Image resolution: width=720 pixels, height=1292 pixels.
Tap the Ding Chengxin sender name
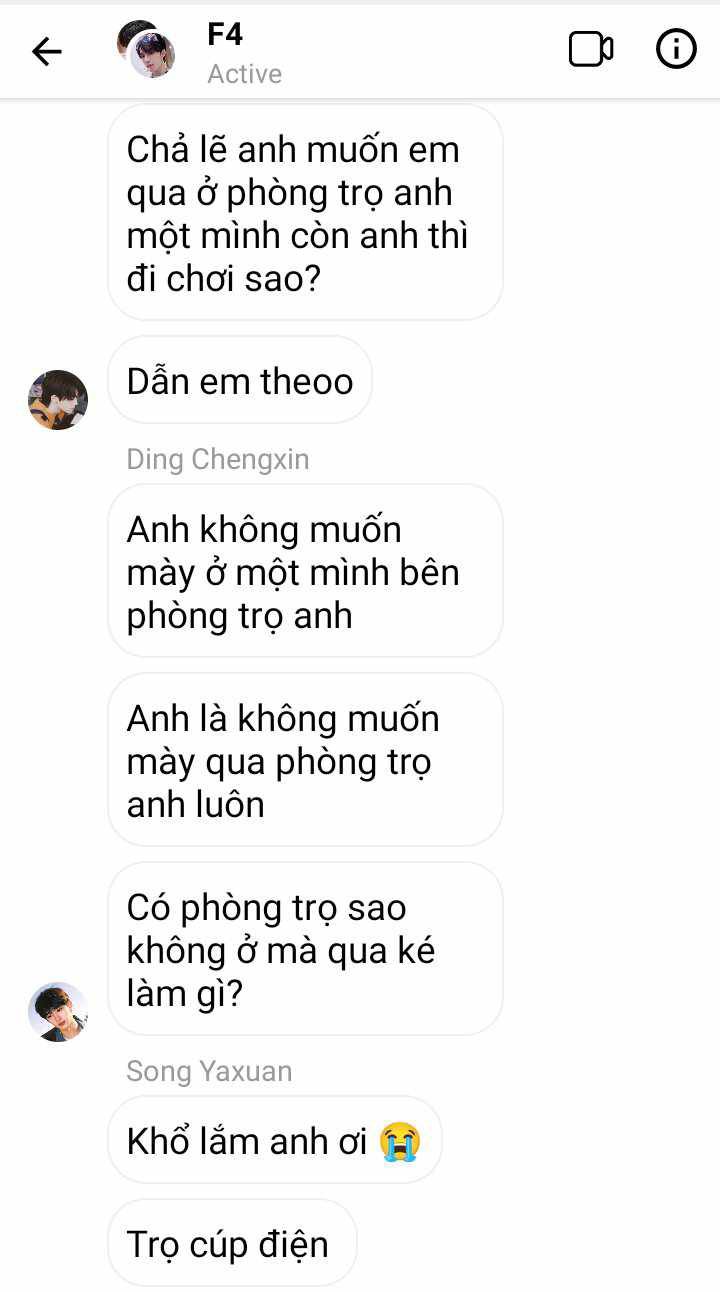218,459
